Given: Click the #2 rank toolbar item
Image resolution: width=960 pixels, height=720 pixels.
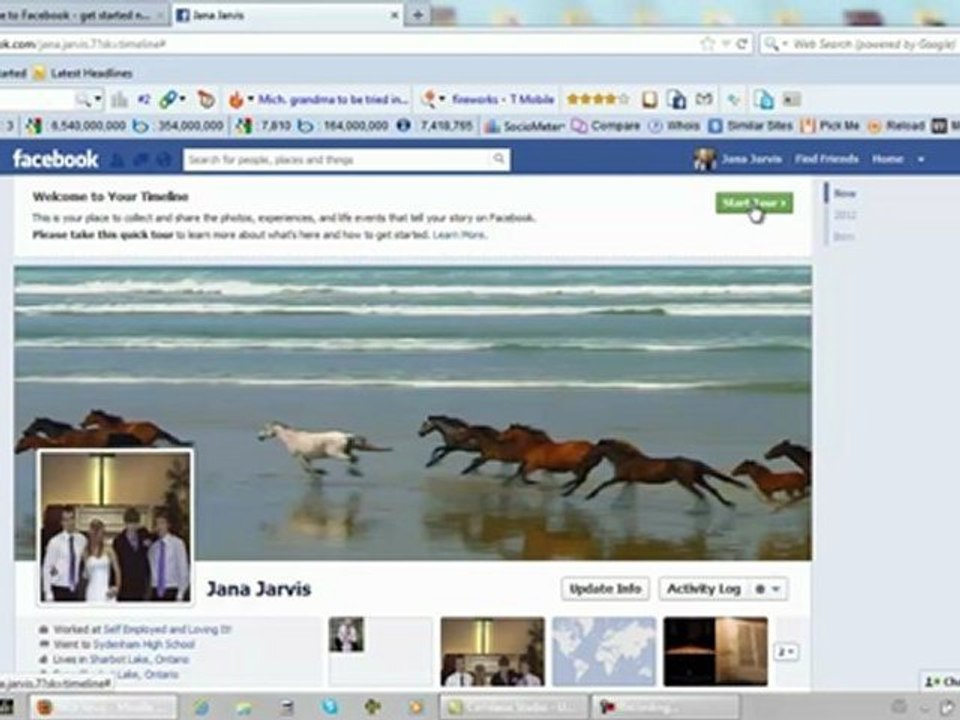Looking at the screenshot, I should pyautogui.click(x=144, y=99).
